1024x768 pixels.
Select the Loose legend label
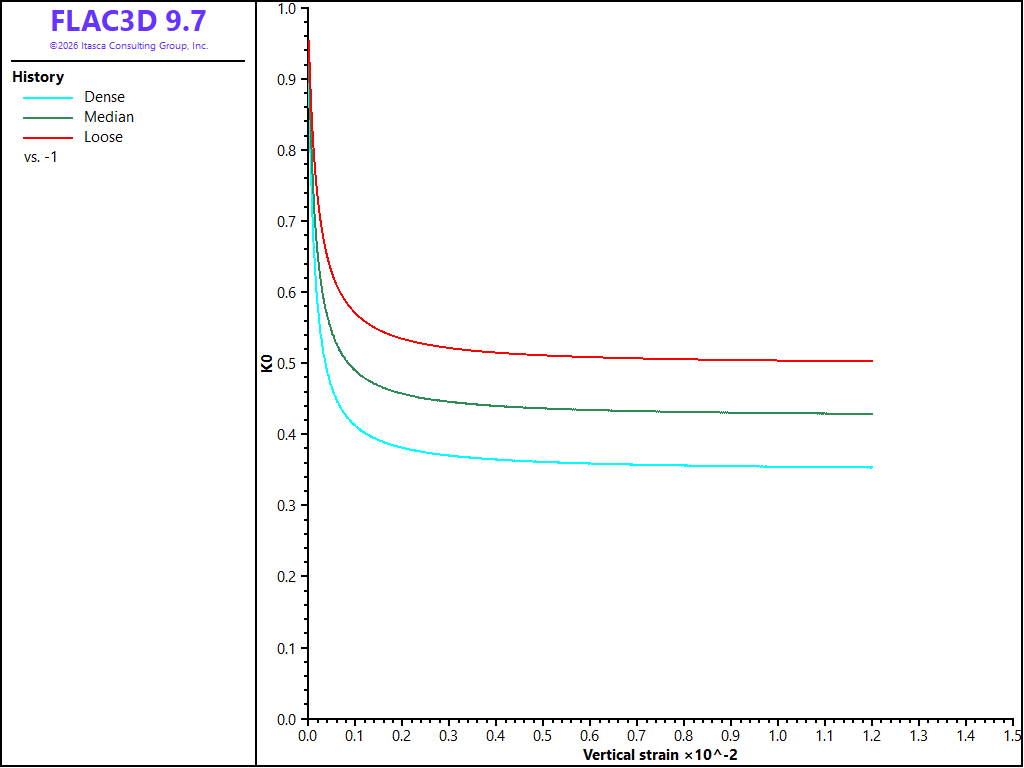tap(103, 137)
